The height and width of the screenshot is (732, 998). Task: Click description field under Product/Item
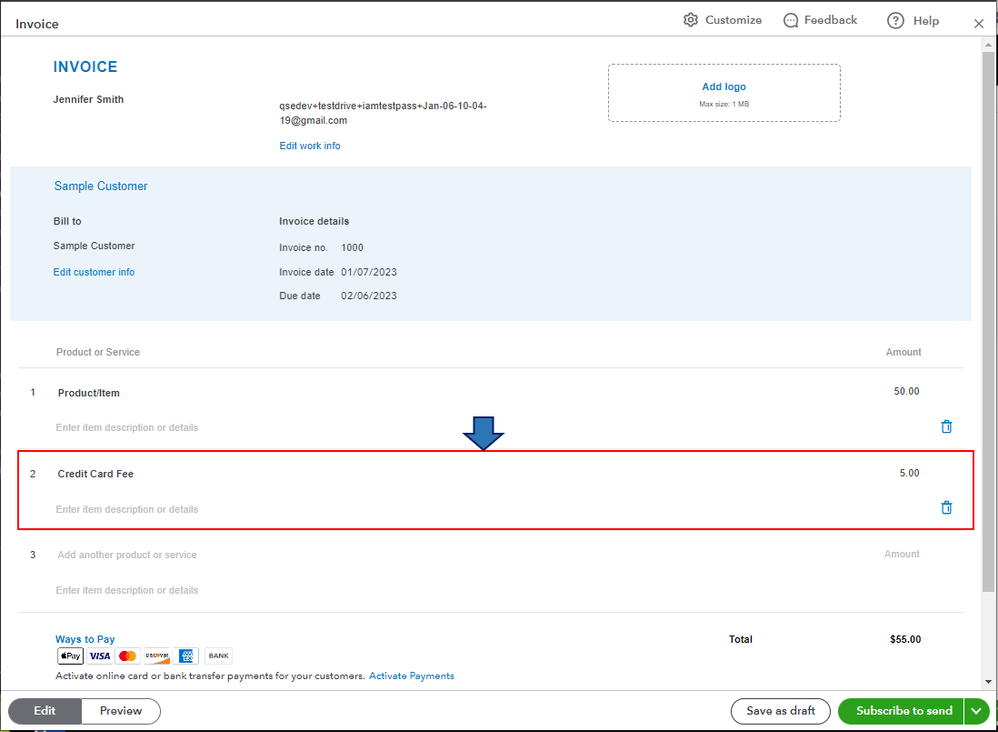(127, 428)
